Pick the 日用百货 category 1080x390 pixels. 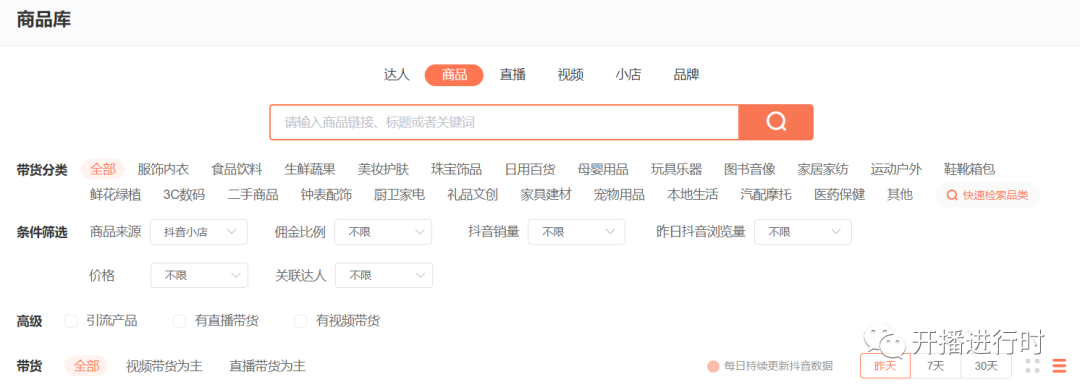click(530, 169)
